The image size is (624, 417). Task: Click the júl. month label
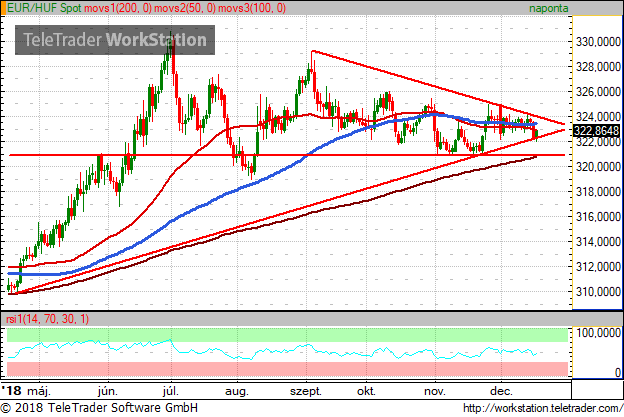click(x=170, y=391)
